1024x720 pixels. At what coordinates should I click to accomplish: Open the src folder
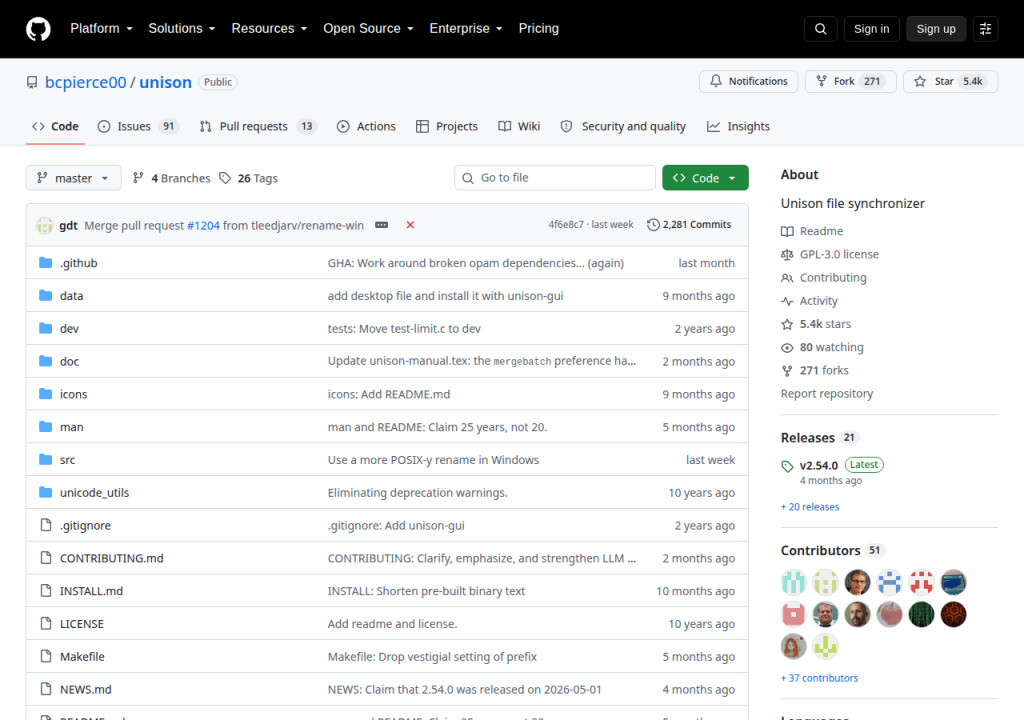[67, 459]
